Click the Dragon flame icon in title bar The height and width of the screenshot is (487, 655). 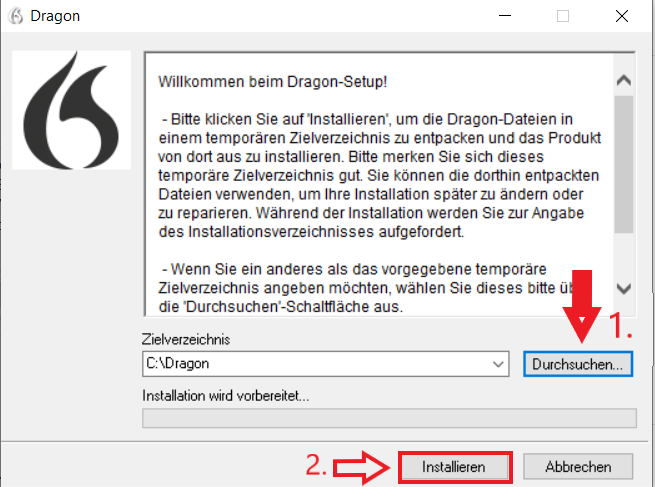click(x=16, y=16)
